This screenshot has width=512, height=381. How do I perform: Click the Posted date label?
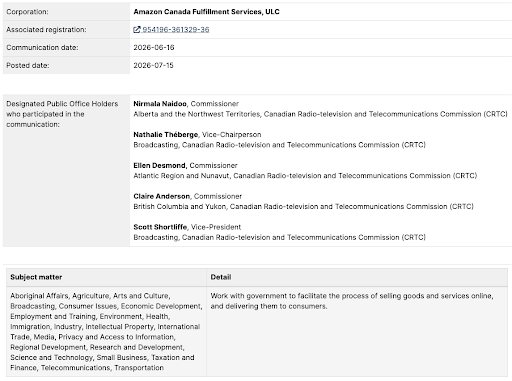(28, 65)
